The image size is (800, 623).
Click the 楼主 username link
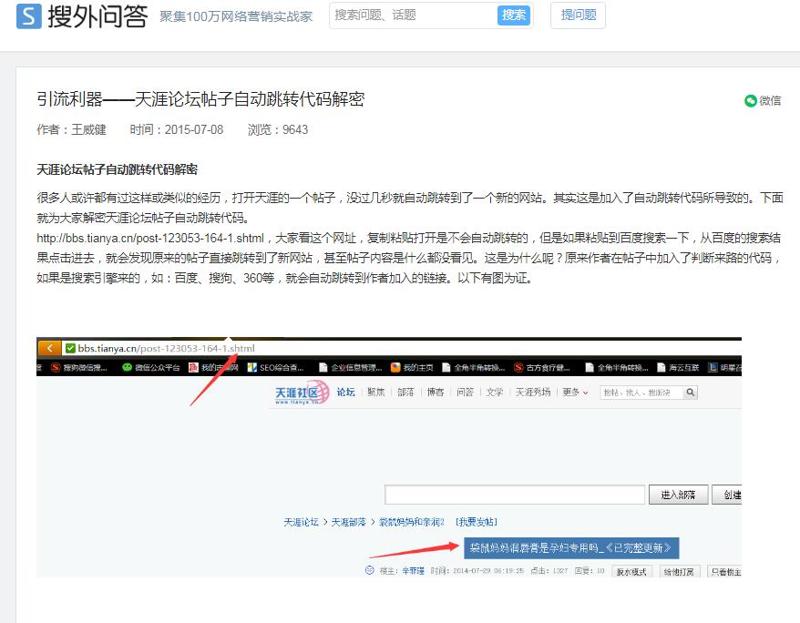click(x=413, y=571)
